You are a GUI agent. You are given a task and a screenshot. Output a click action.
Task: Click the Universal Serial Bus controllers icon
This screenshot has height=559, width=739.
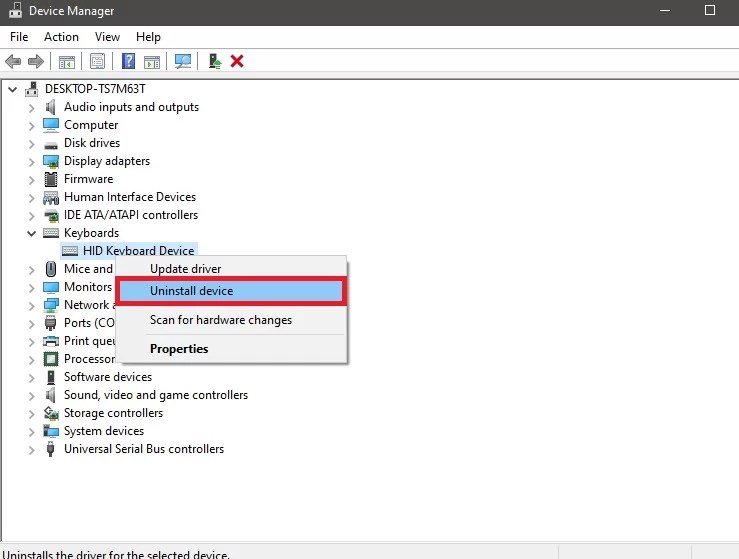(x=50, y=449)
